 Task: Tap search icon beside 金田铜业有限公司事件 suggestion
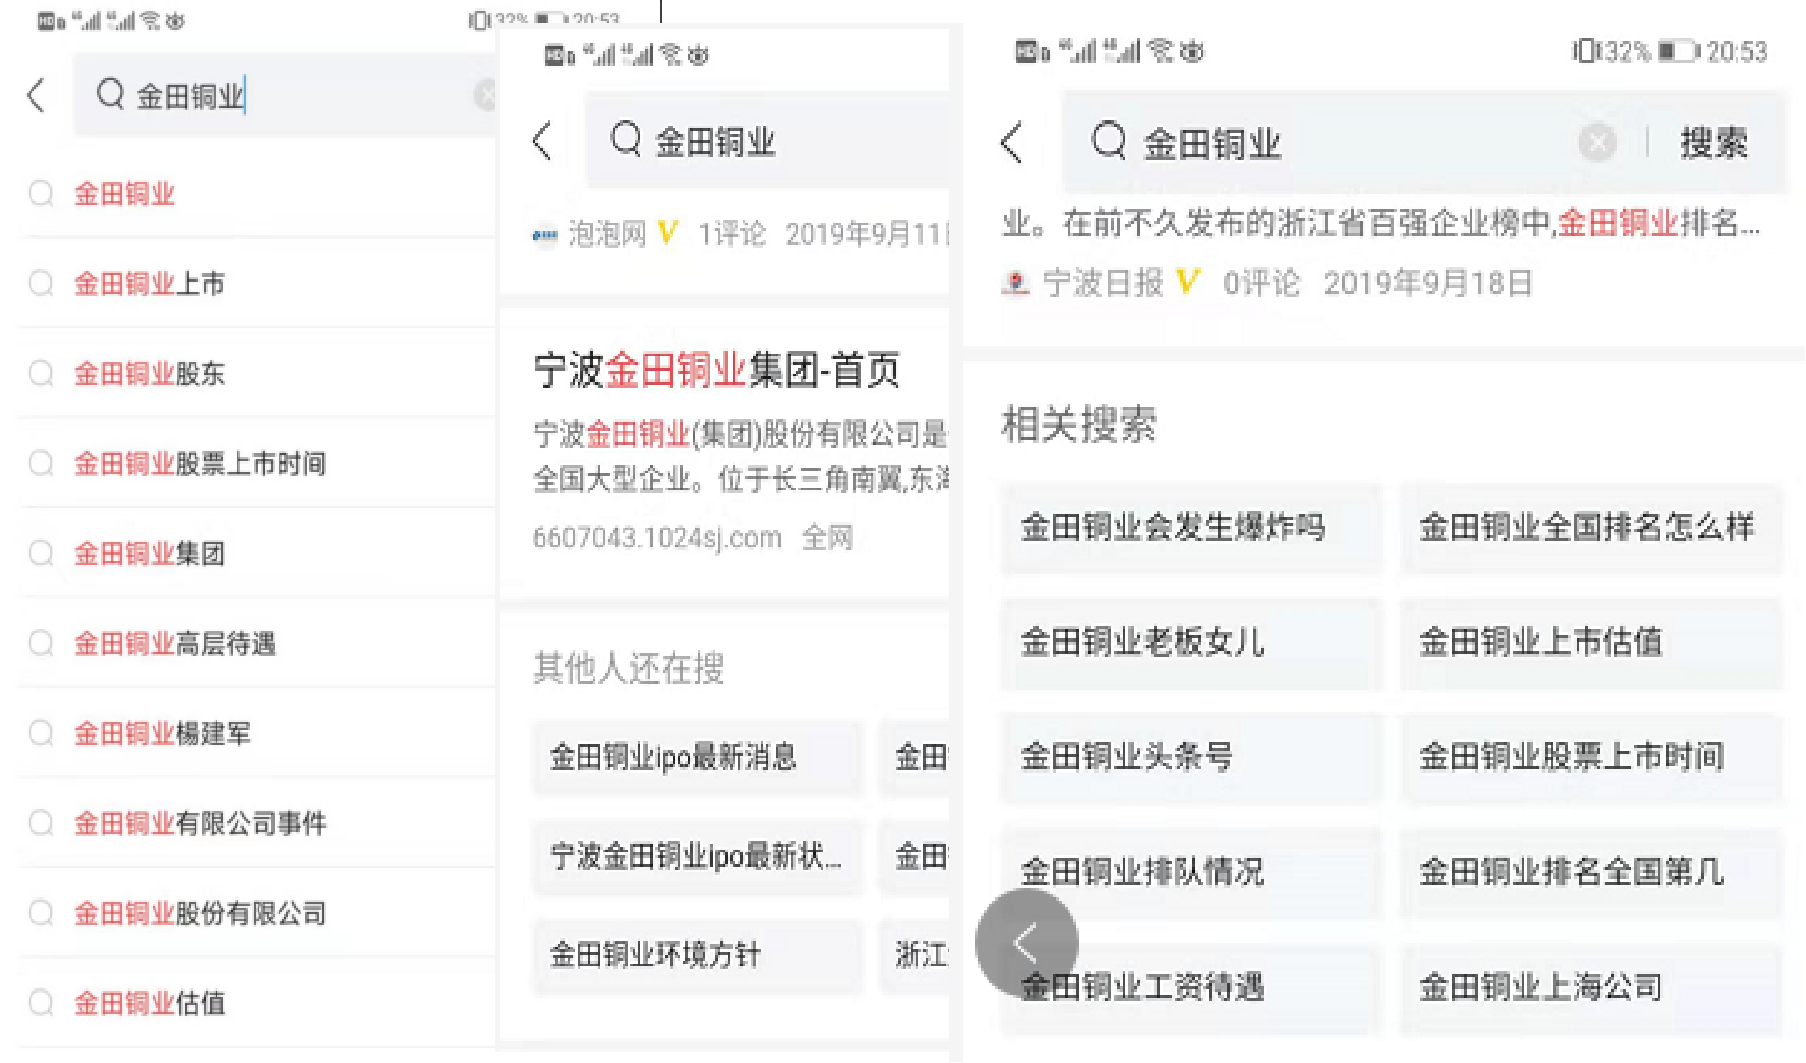(x=41, y=824)
